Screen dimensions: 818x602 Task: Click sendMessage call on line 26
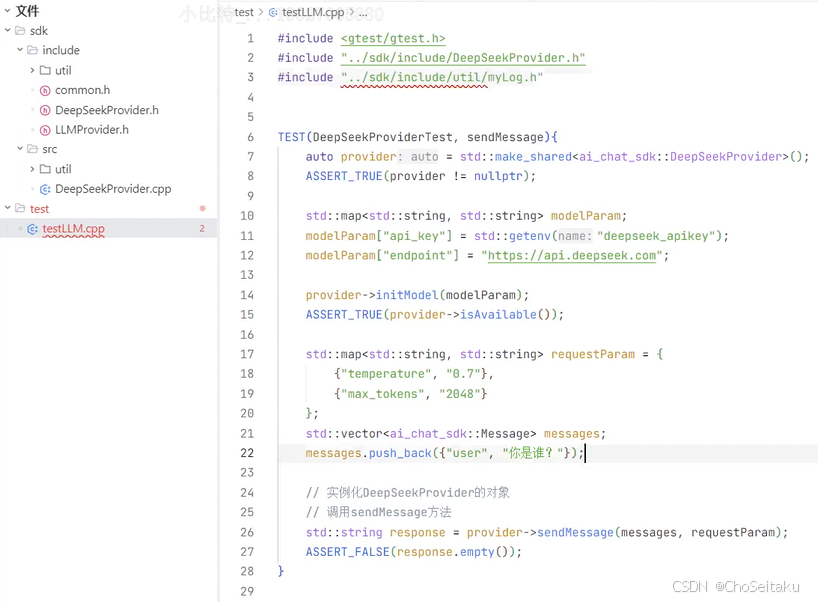pos(575,532)
